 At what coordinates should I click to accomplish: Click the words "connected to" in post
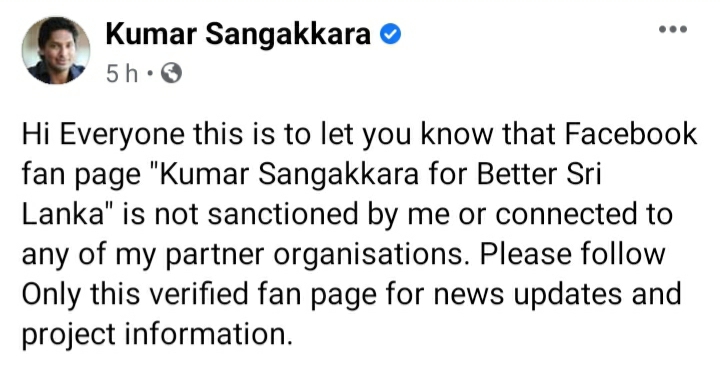pyautogui.click(x=585, y=215)
